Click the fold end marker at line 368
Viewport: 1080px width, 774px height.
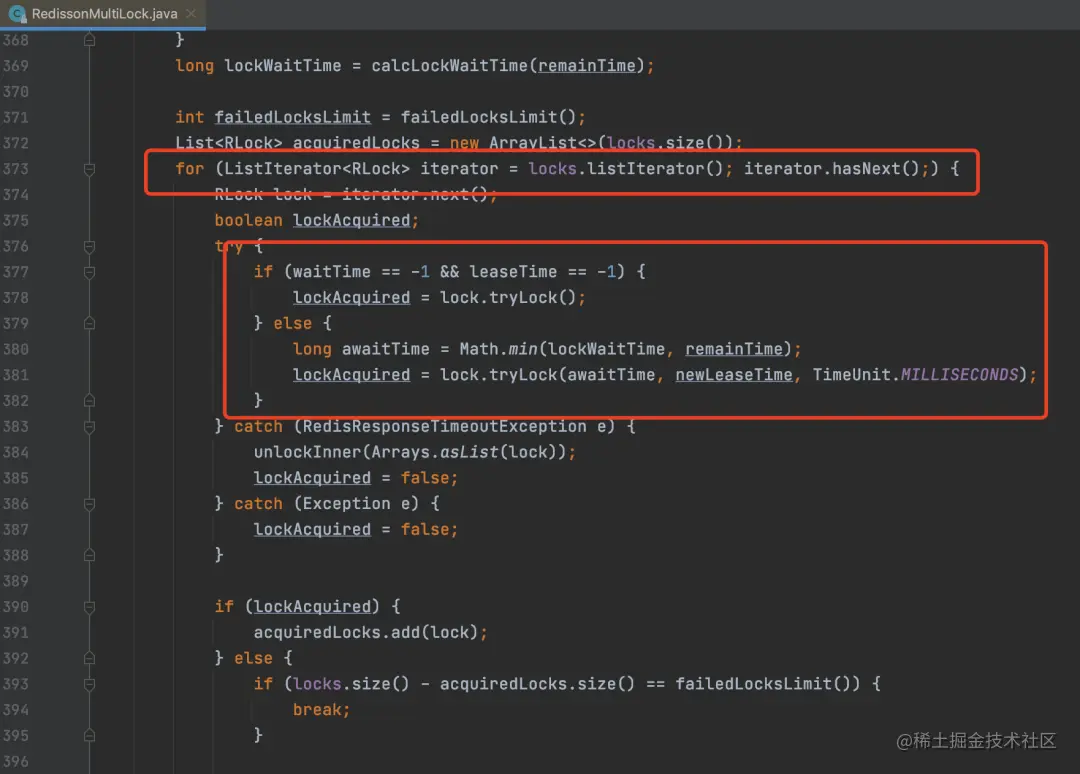(x=90, y=40)
